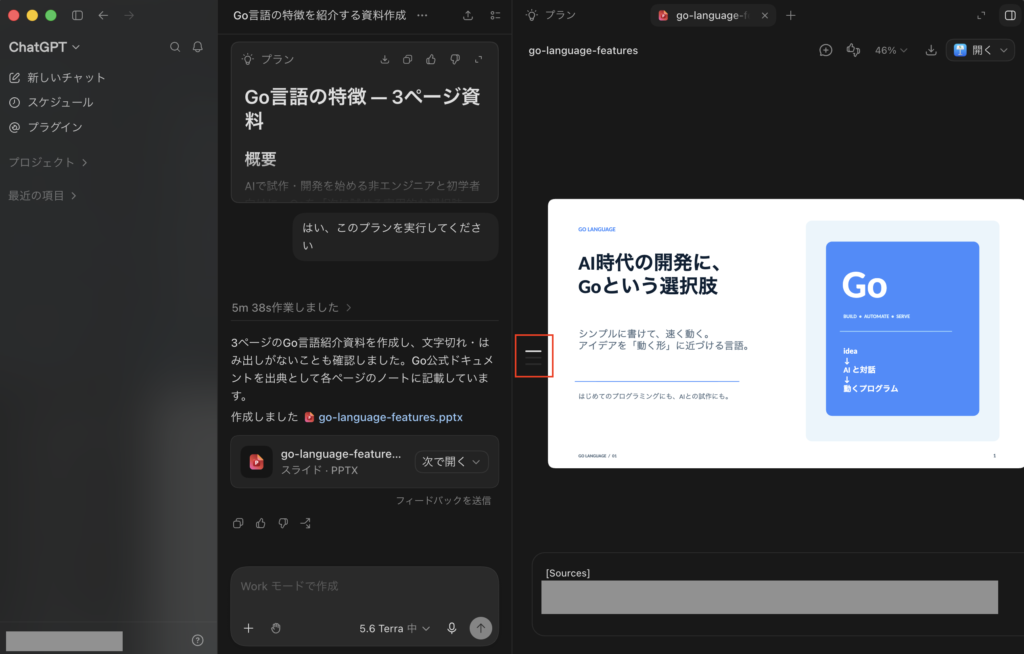Add attachment with the plus icon
The height and width of the screenshot is (654, 1024).
click(x=249, y=629)
